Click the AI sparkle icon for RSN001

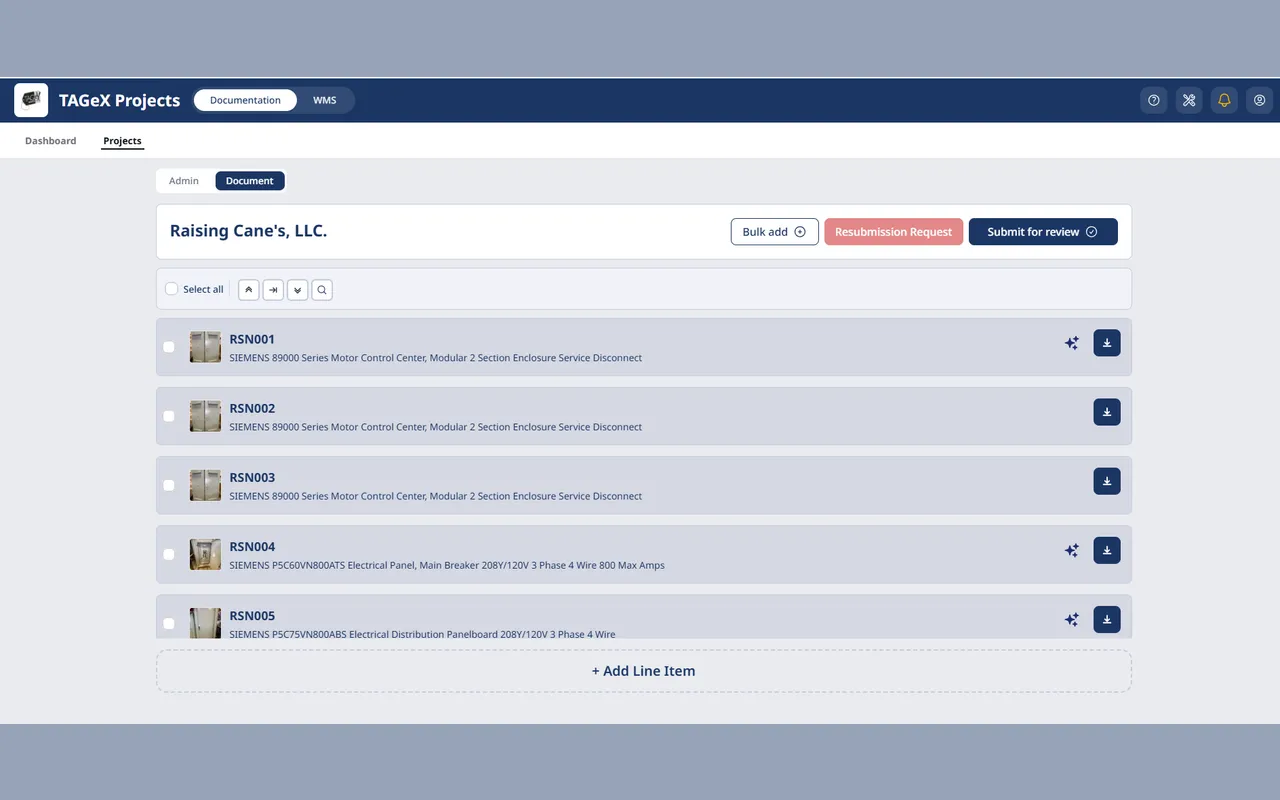1072,343
